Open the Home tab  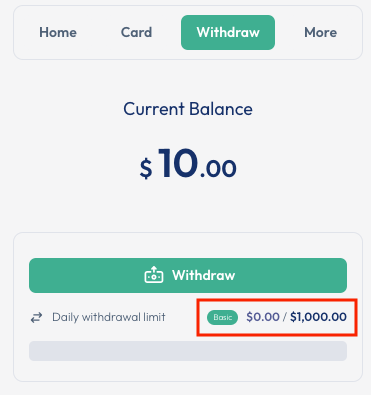58,32
